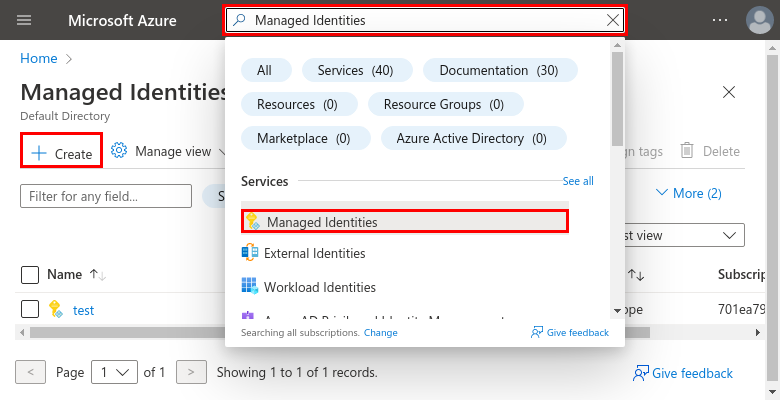Image resolution: width=780 pixels, height=400 pixels.
Task: Click the Create button
Action: (61, 153)
